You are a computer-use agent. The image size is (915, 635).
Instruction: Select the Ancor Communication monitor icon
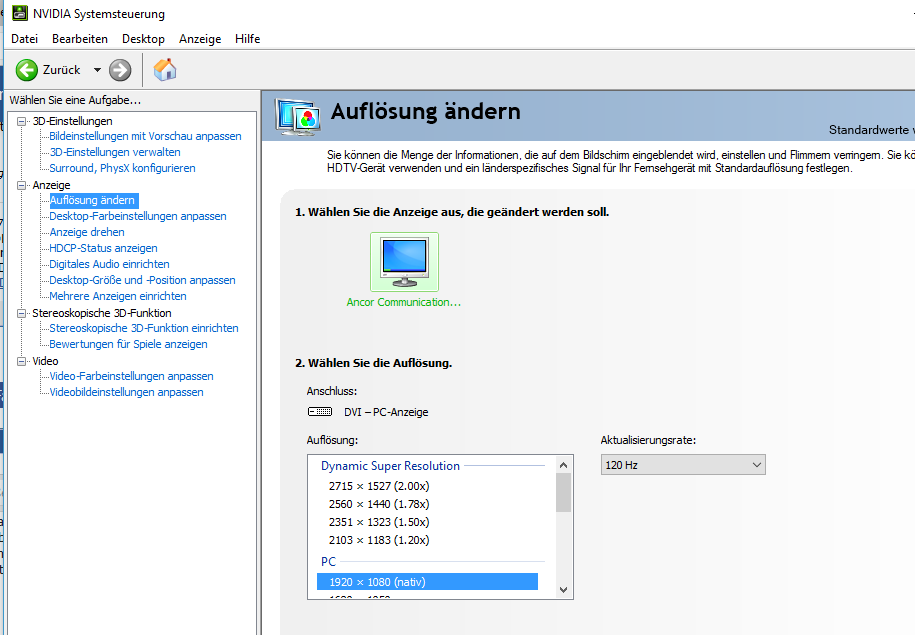click(x=404, y=261)
